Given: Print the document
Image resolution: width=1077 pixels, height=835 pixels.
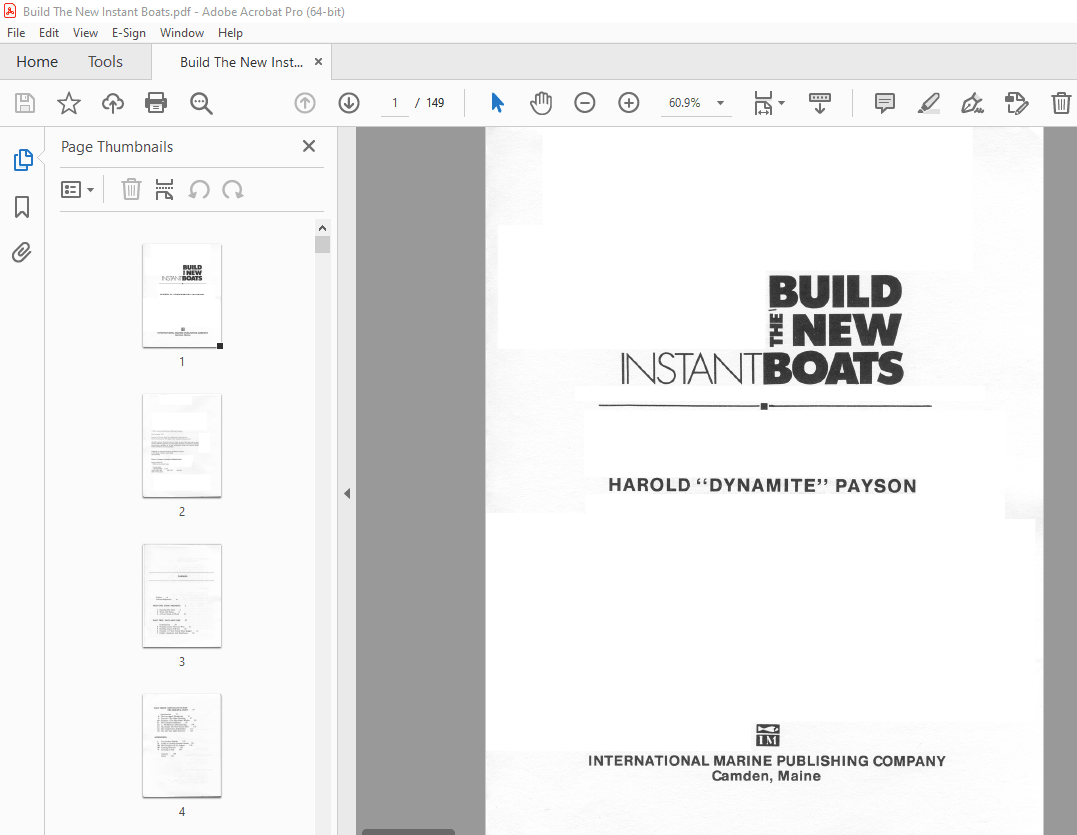Looking at the screenshot, I should point(156,103).
